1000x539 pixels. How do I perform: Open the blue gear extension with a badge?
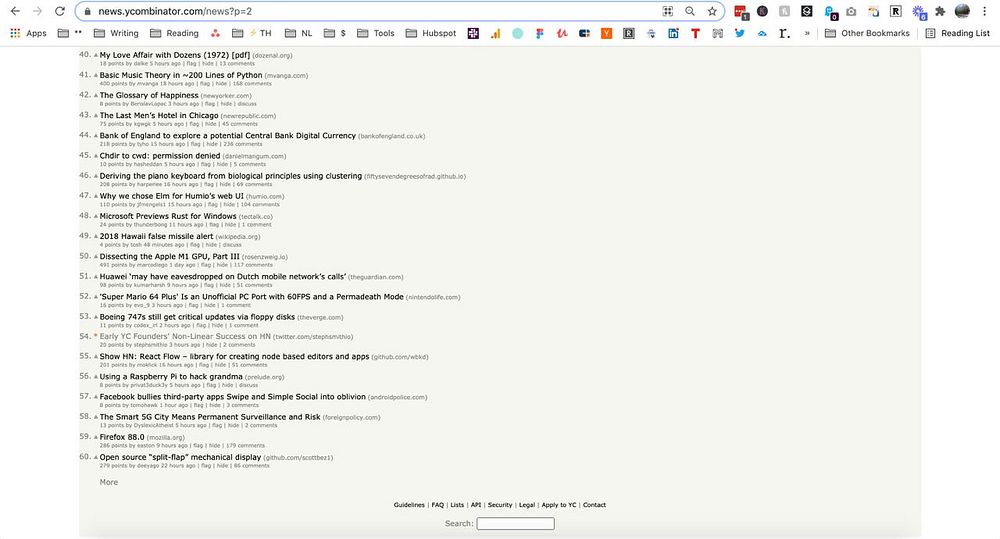918,11
